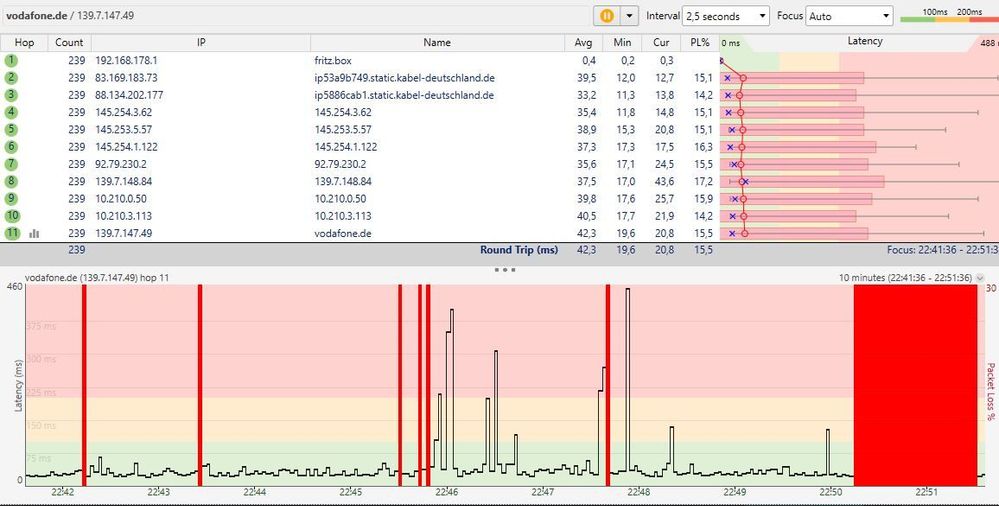Click IP cell 10.210.0.50
999x506 pixels.
coord(120,198)
